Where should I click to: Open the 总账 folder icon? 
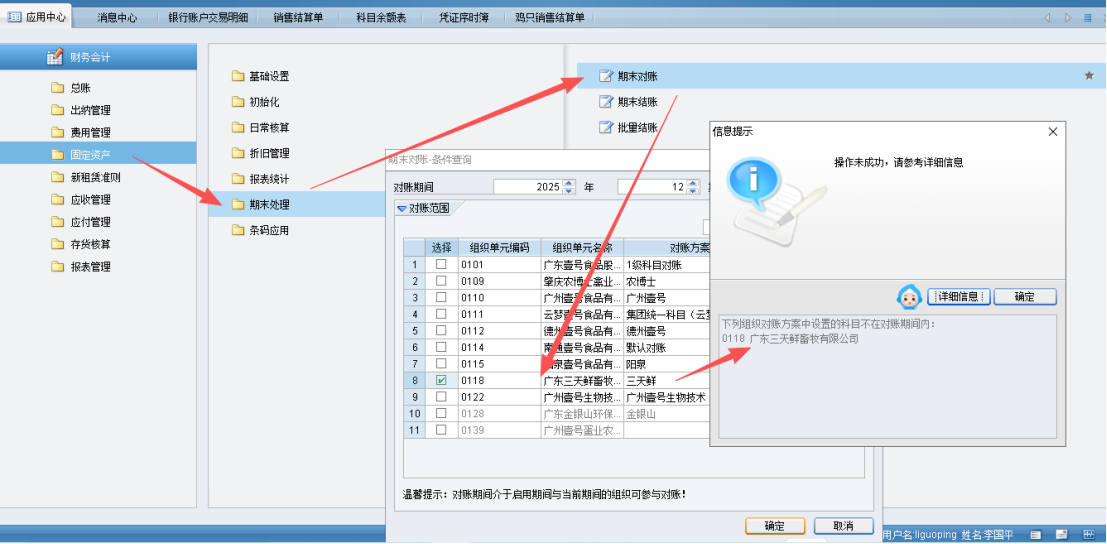58,88
